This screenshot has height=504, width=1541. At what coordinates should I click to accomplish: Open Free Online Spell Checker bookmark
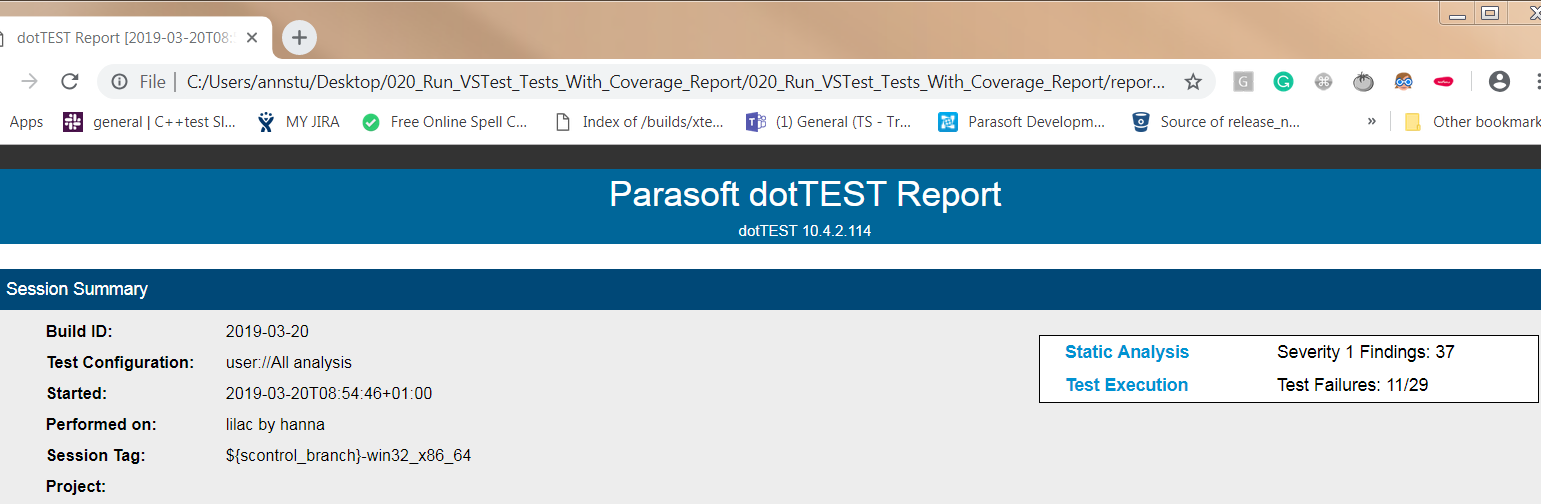445,122
